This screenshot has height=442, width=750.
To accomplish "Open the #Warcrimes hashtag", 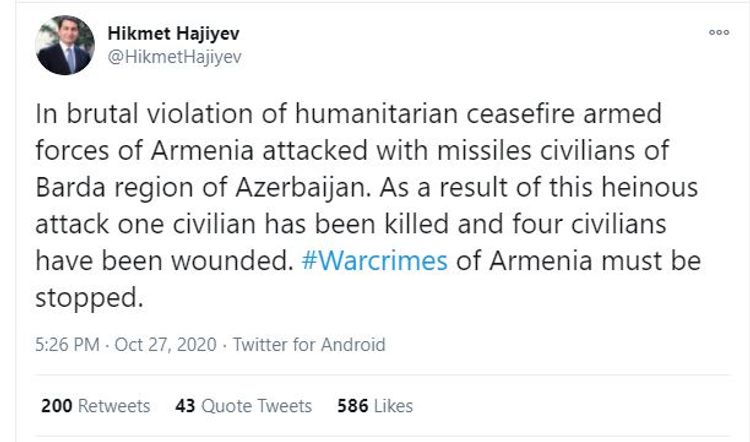I will coord(376,261).
